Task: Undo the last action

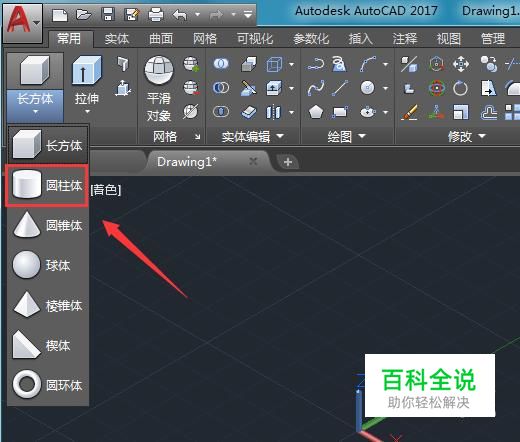Action: [180, 15]
